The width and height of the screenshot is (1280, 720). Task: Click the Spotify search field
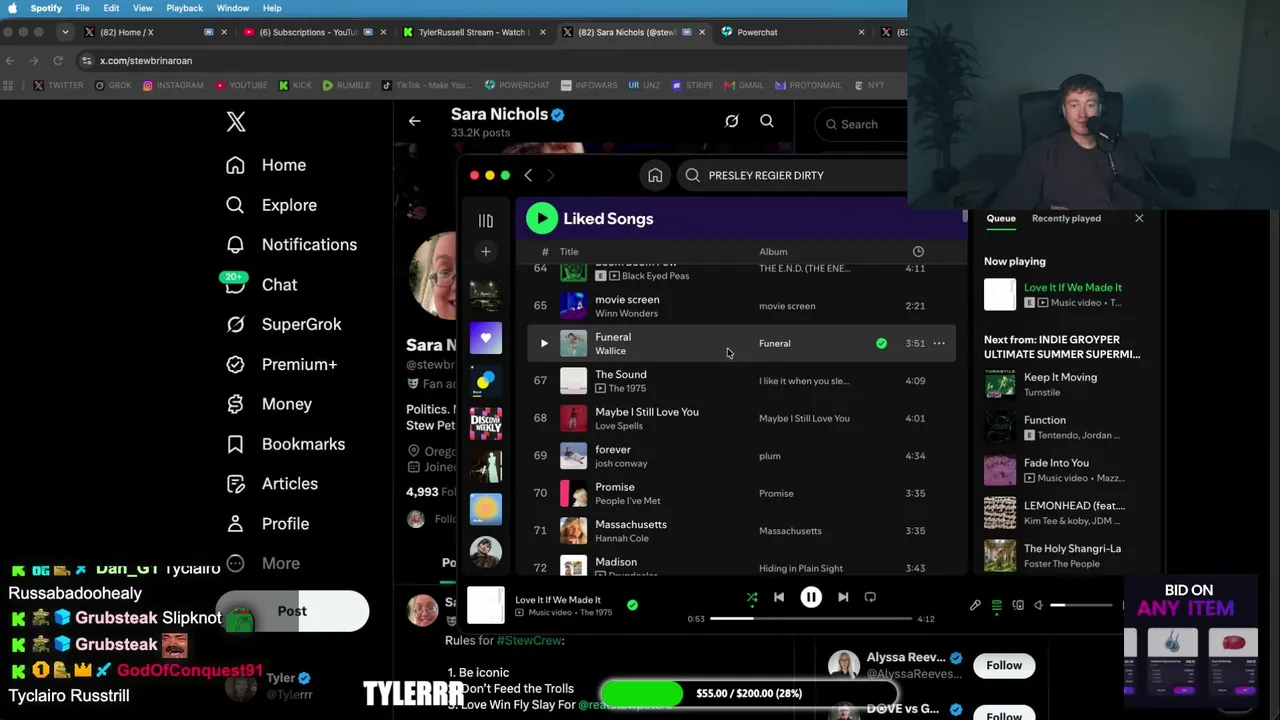[790, 175]
